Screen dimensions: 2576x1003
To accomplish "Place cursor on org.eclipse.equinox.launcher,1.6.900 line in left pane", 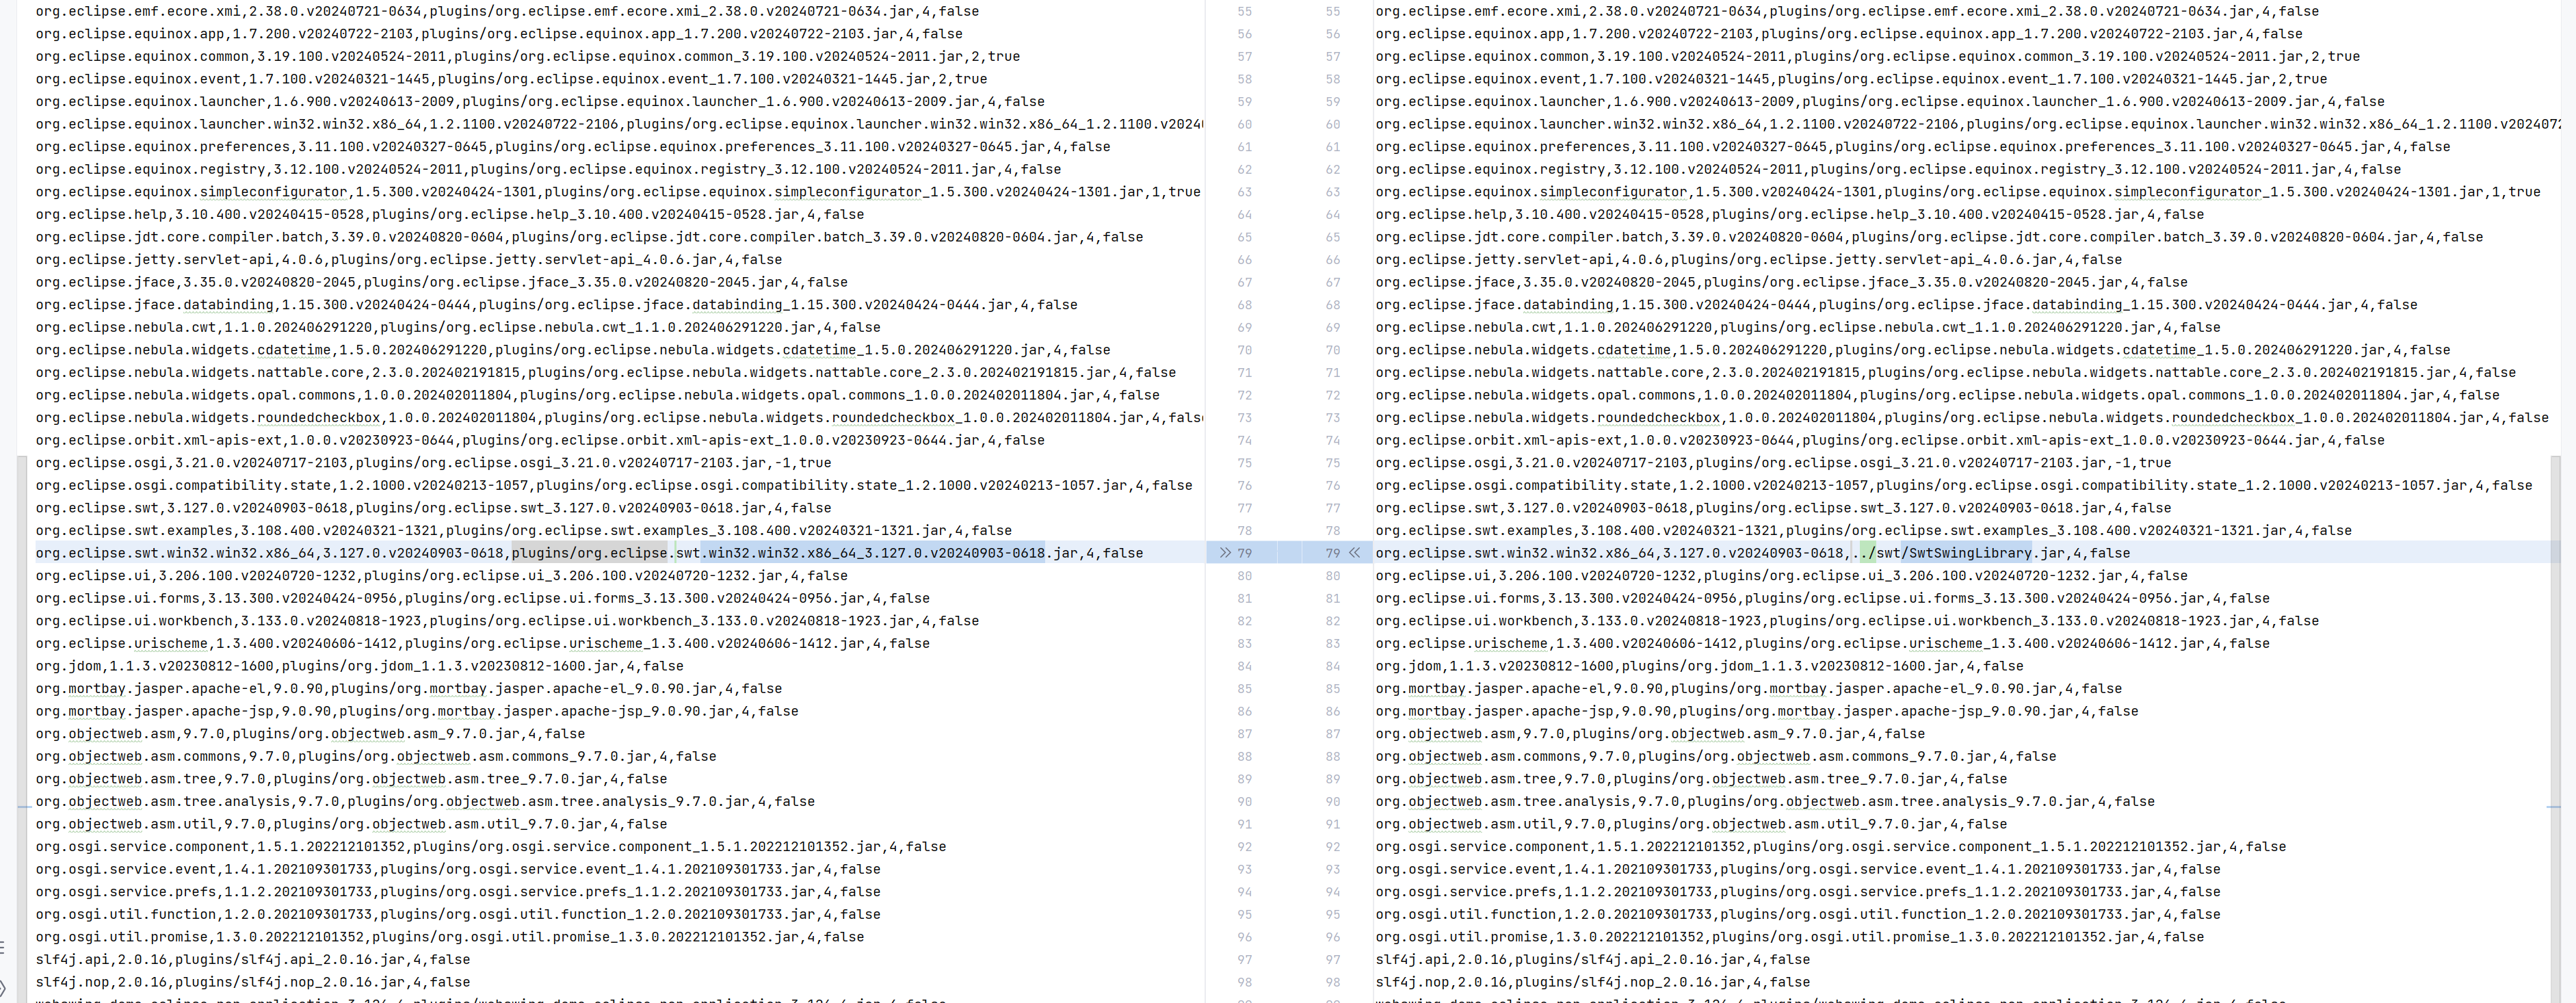I will click(x=540, y=102).
